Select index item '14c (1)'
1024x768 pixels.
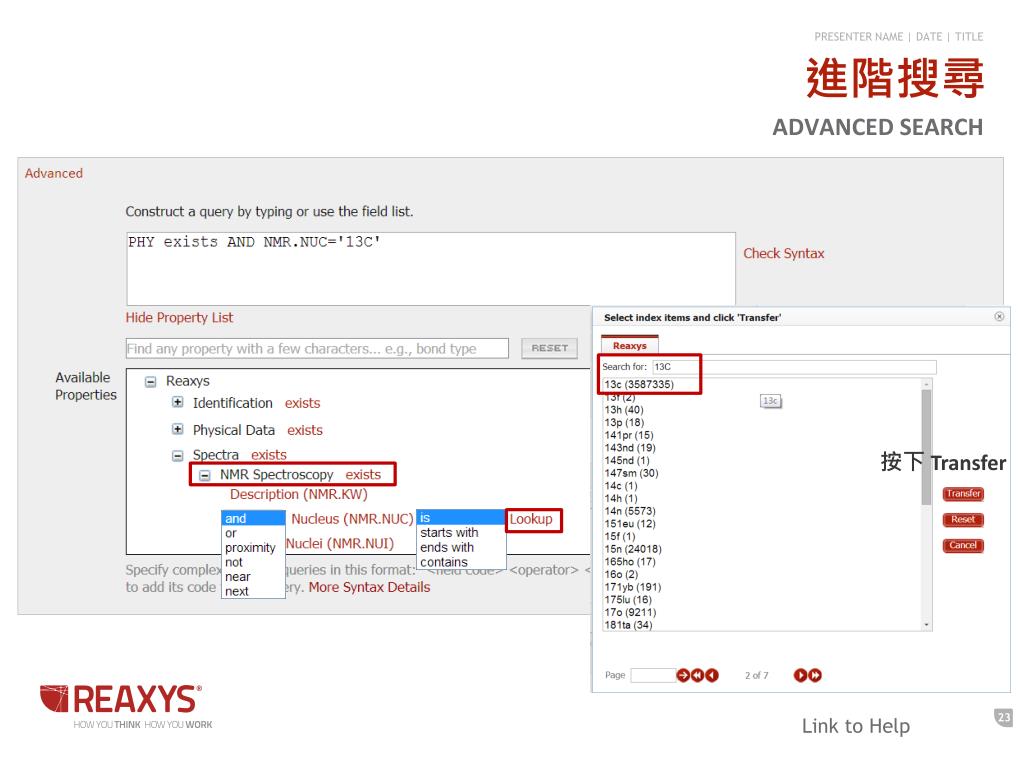620,486
